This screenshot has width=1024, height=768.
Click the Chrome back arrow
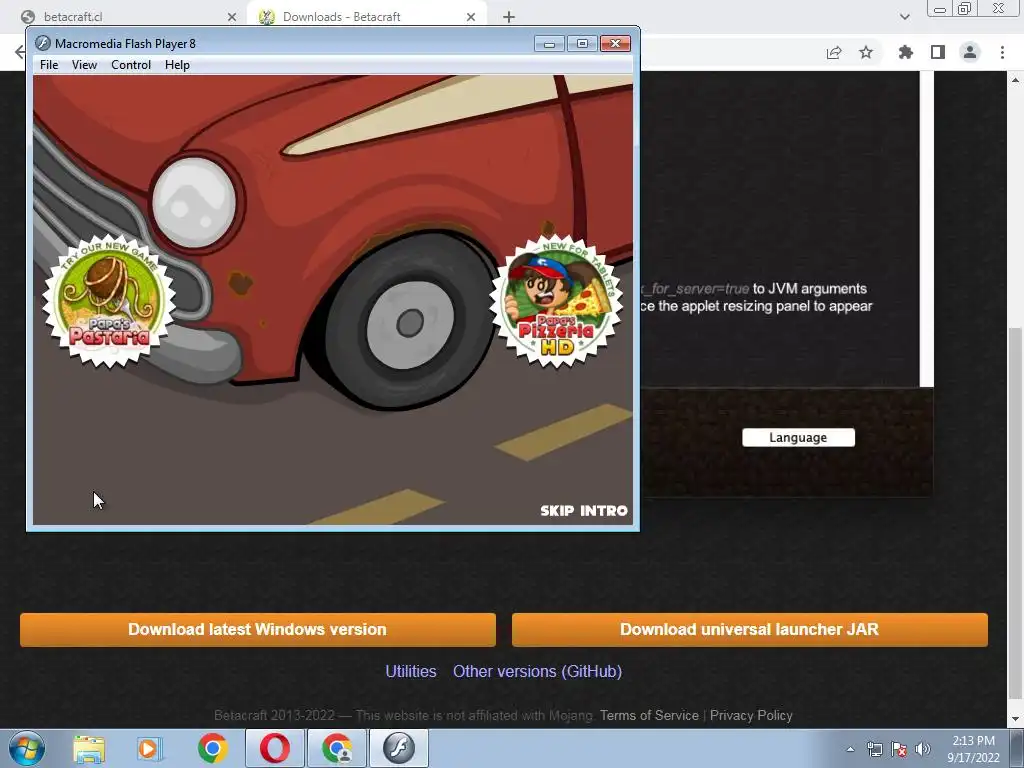(x=20, y=52)
